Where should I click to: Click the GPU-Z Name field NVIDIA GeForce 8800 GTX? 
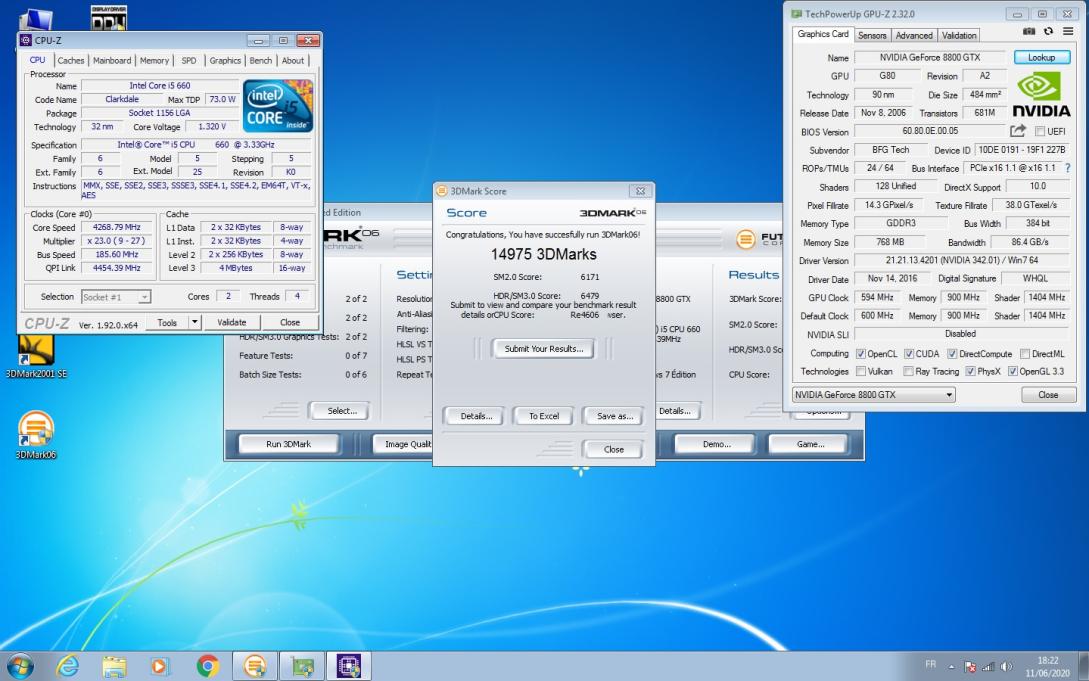point(930,58)
